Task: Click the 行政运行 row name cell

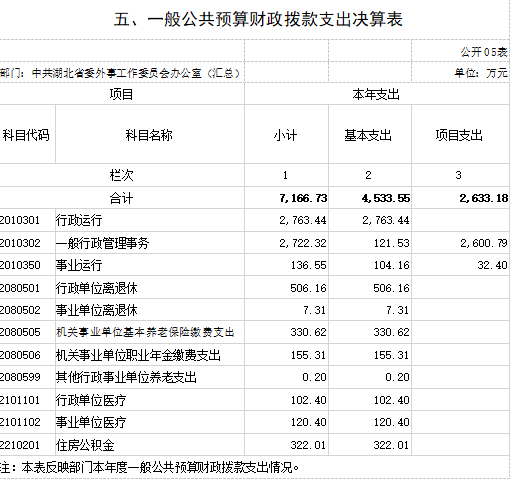Action: point(150,220)
